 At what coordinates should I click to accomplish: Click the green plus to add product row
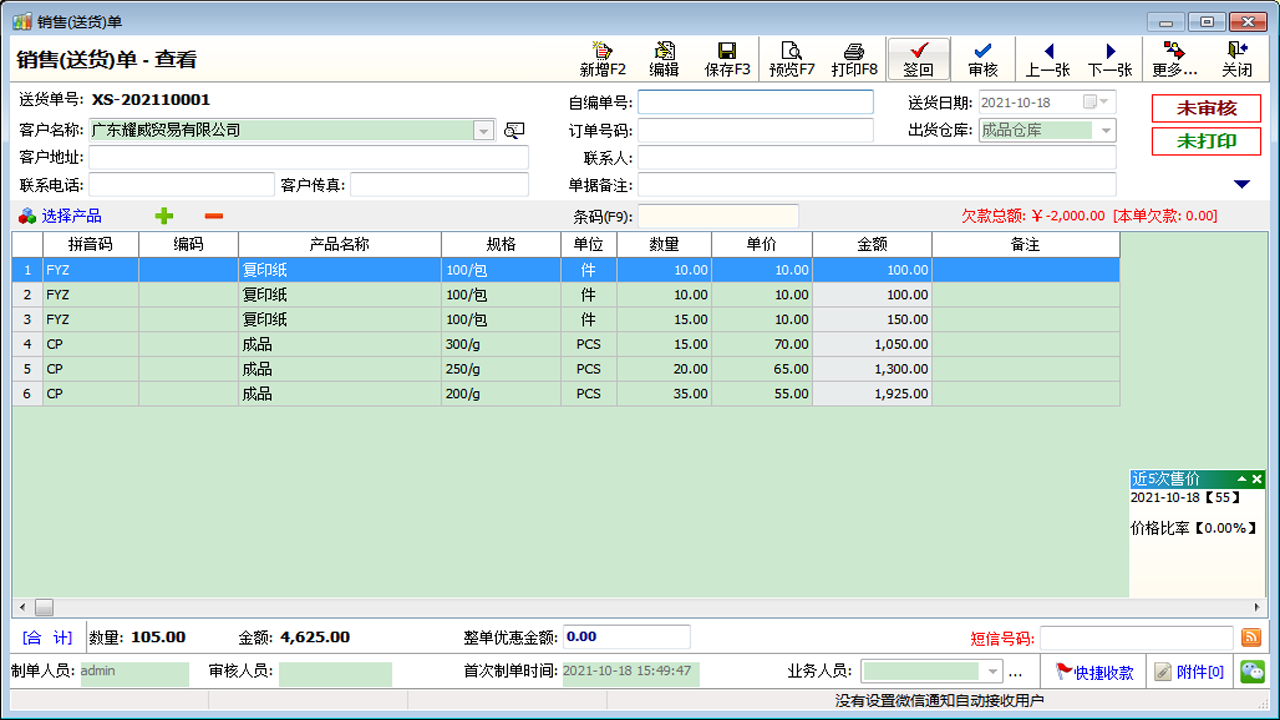(164, 215)
